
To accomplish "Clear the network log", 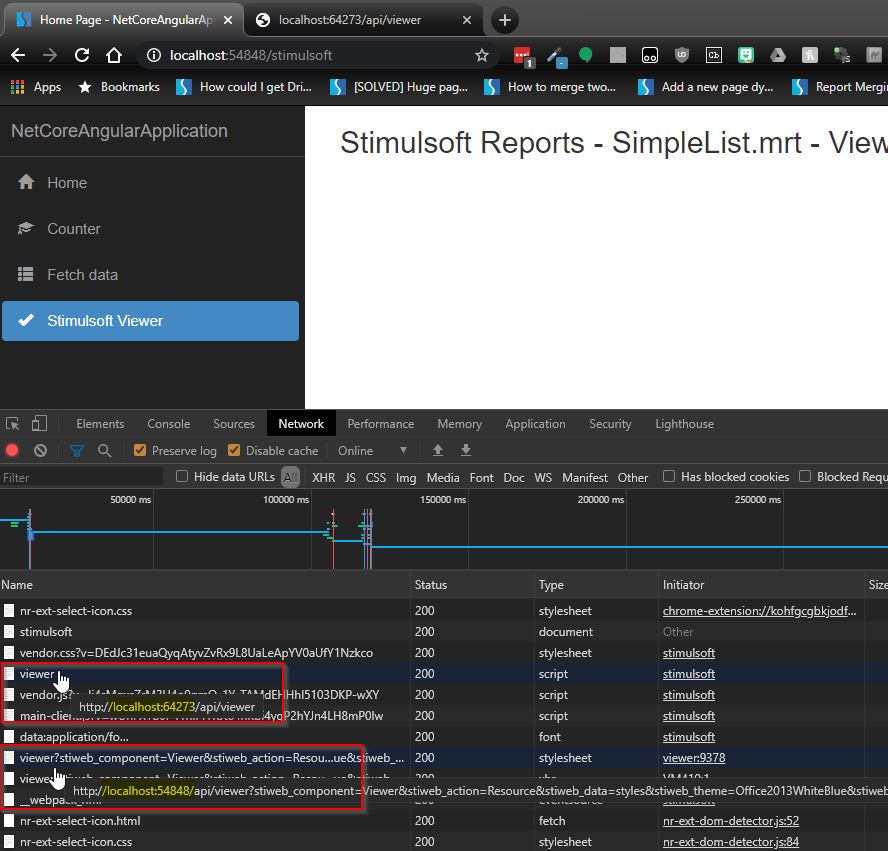I will click(x=40, y=451).
